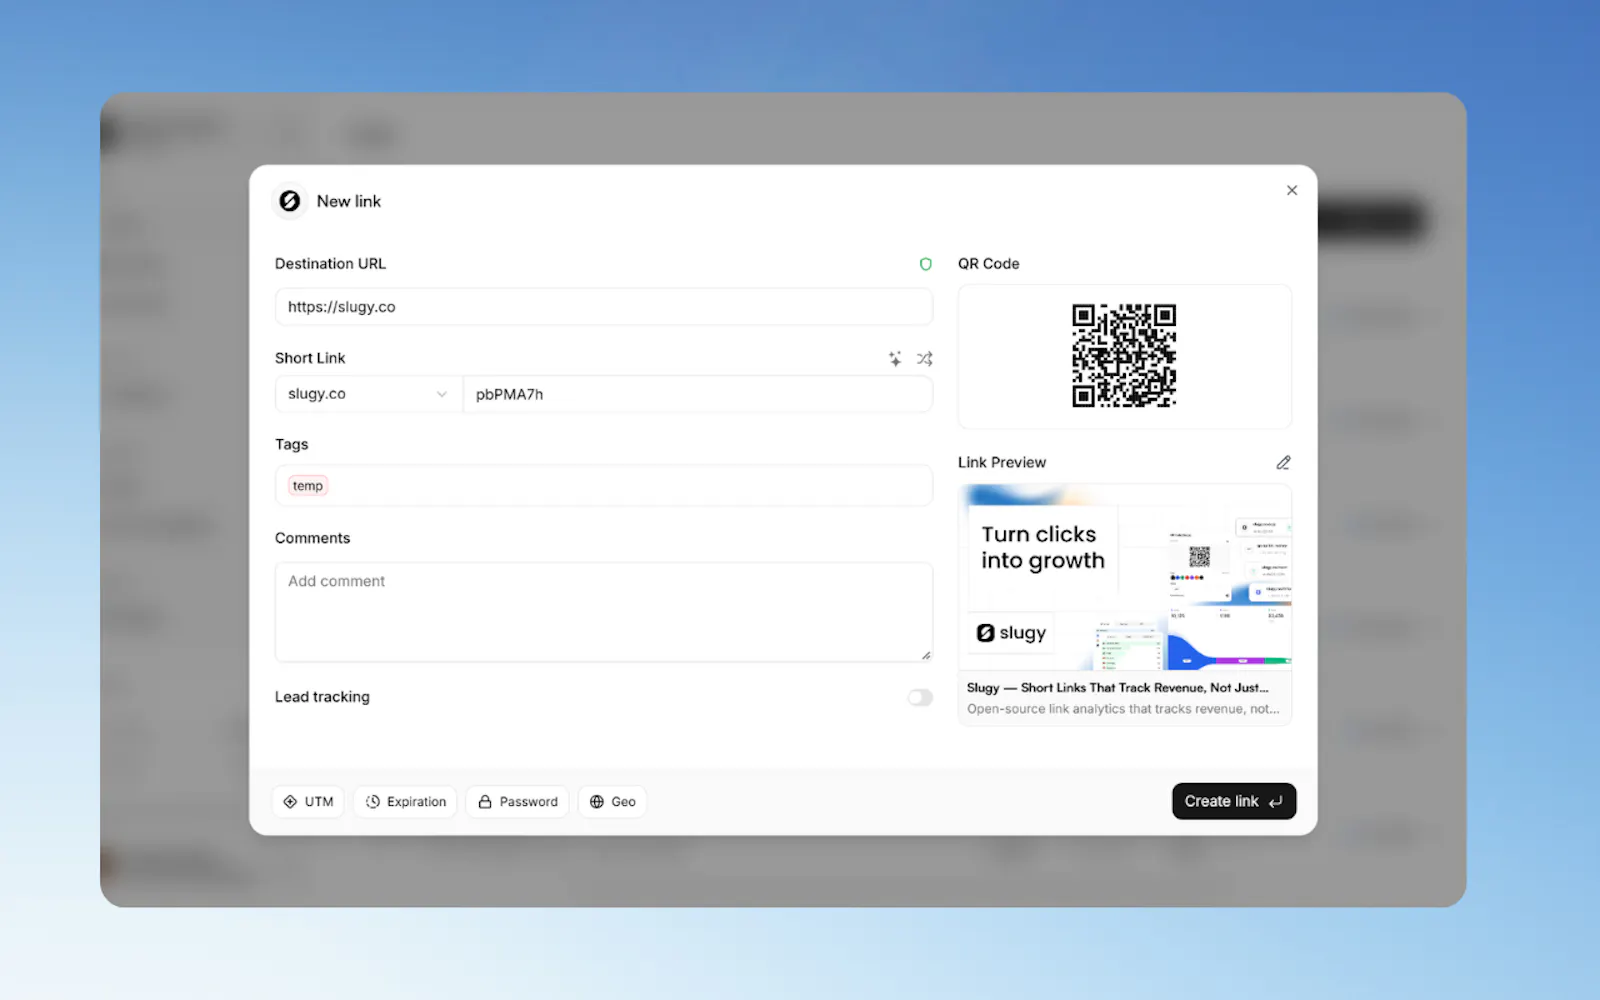Edit the link preview with pencil icon
The image size is (1600, 1000).
coord(1283,462)
